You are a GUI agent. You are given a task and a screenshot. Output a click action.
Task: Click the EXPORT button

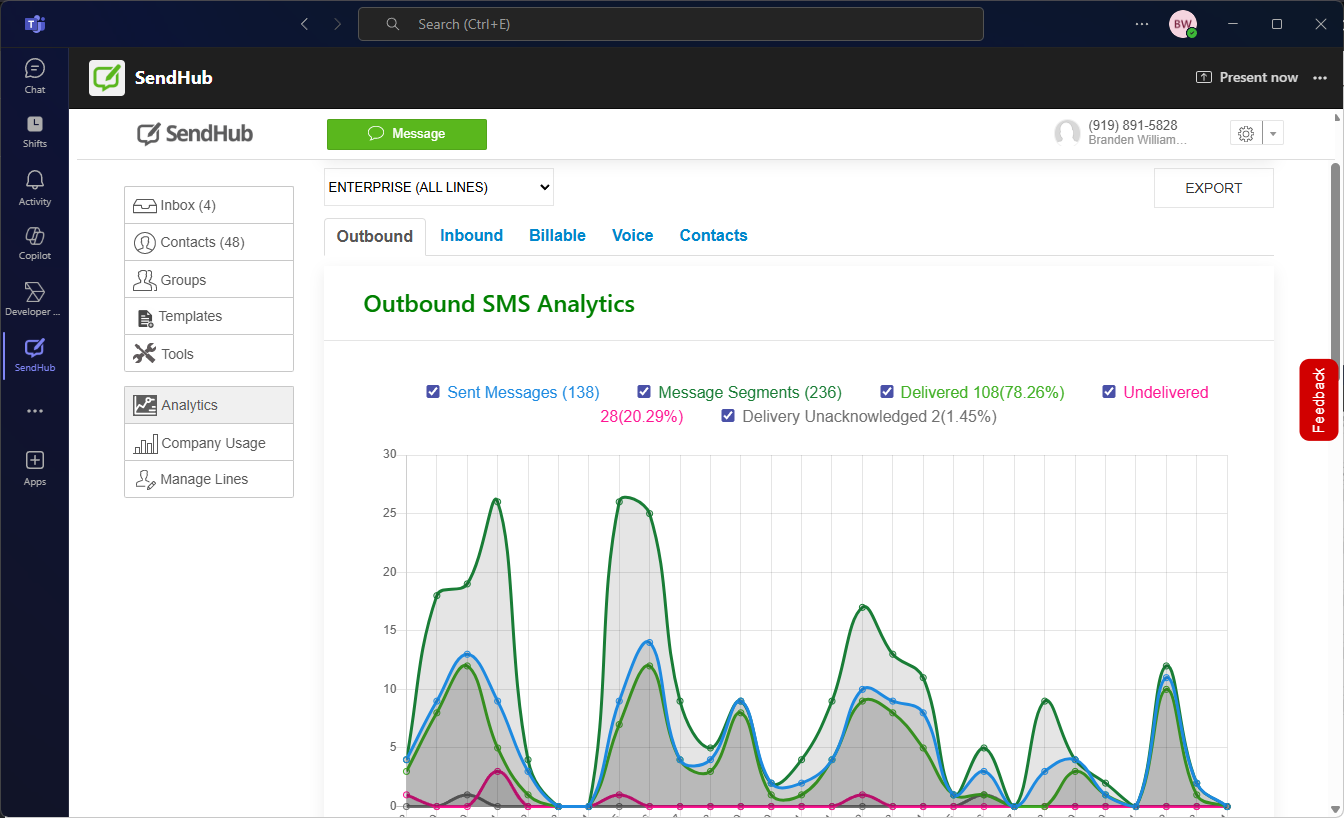[1213, 188]
